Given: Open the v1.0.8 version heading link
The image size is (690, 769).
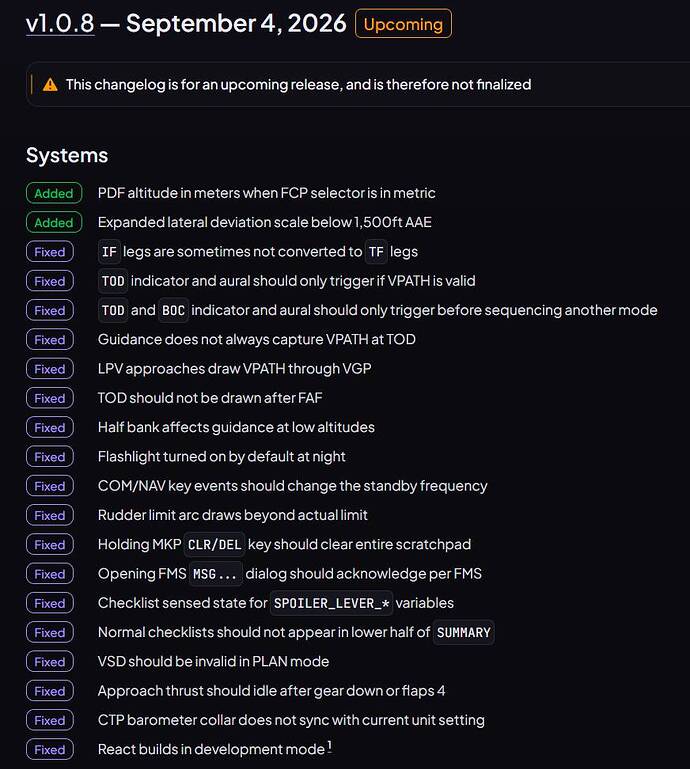Looking at the screenshot, I should 60,23.
